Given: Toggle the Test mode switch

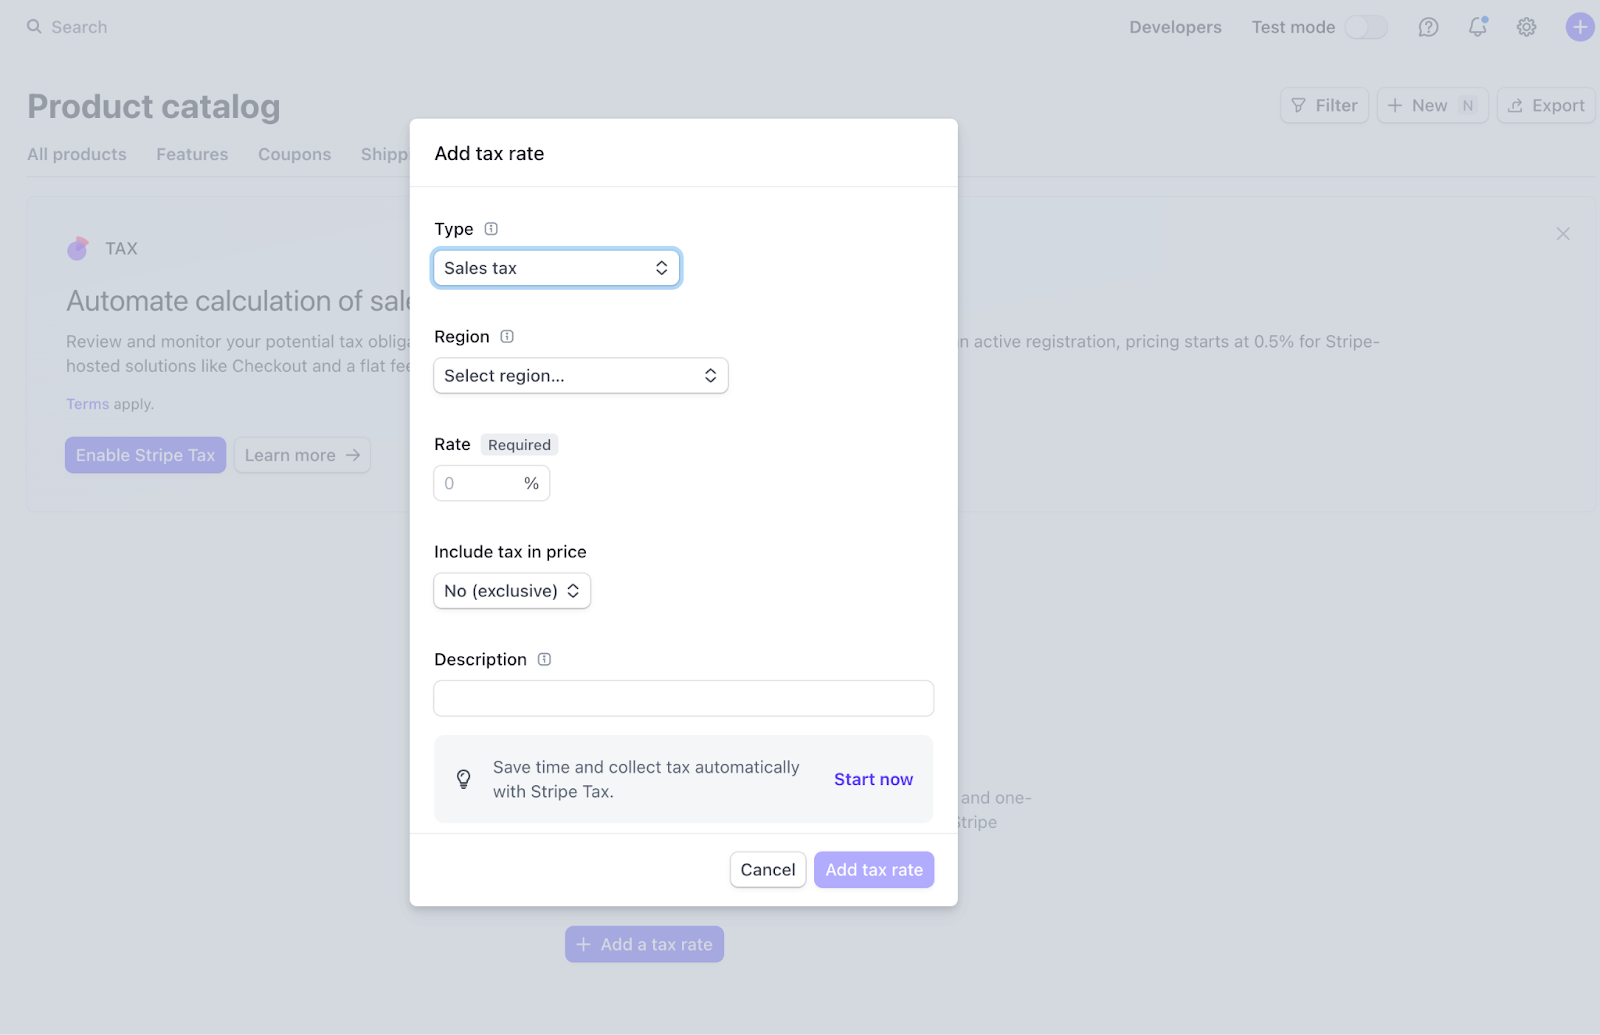Looking at the screenshot, I should point(1366,27).
